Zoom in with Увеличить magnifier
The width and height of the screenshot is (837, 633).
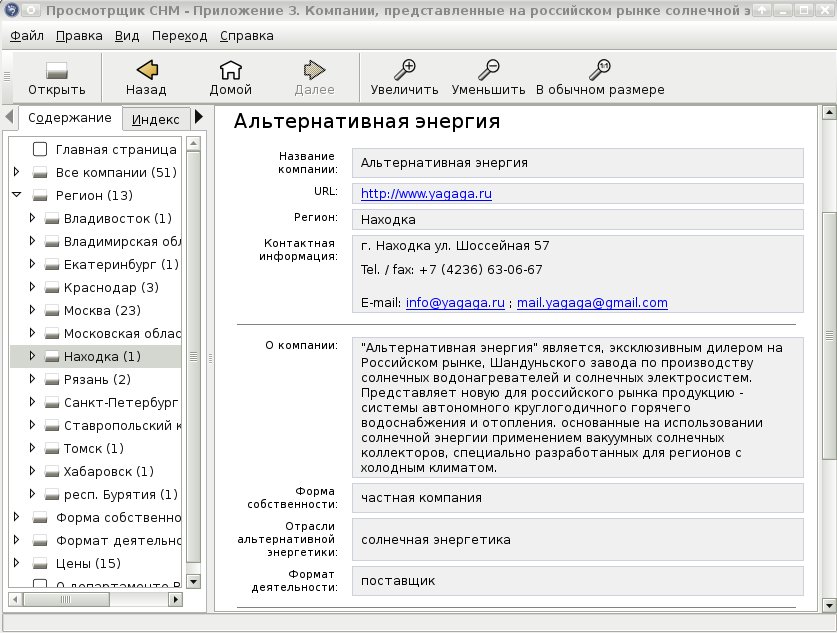[x=405, y=78]
